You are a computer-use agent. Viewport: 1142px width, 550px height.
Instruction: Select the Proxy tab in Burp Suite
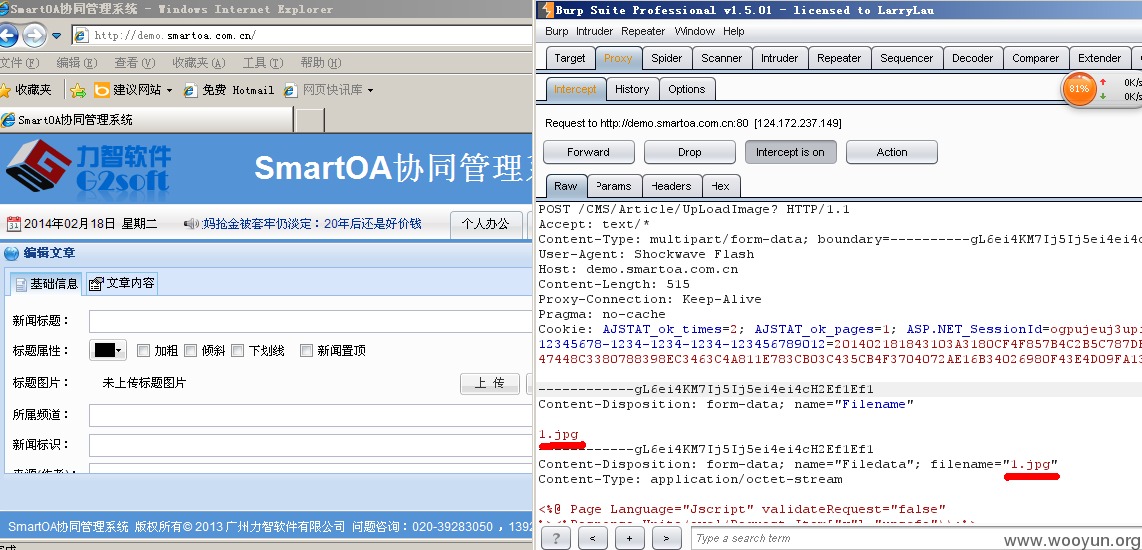click(x=618, y=58)
